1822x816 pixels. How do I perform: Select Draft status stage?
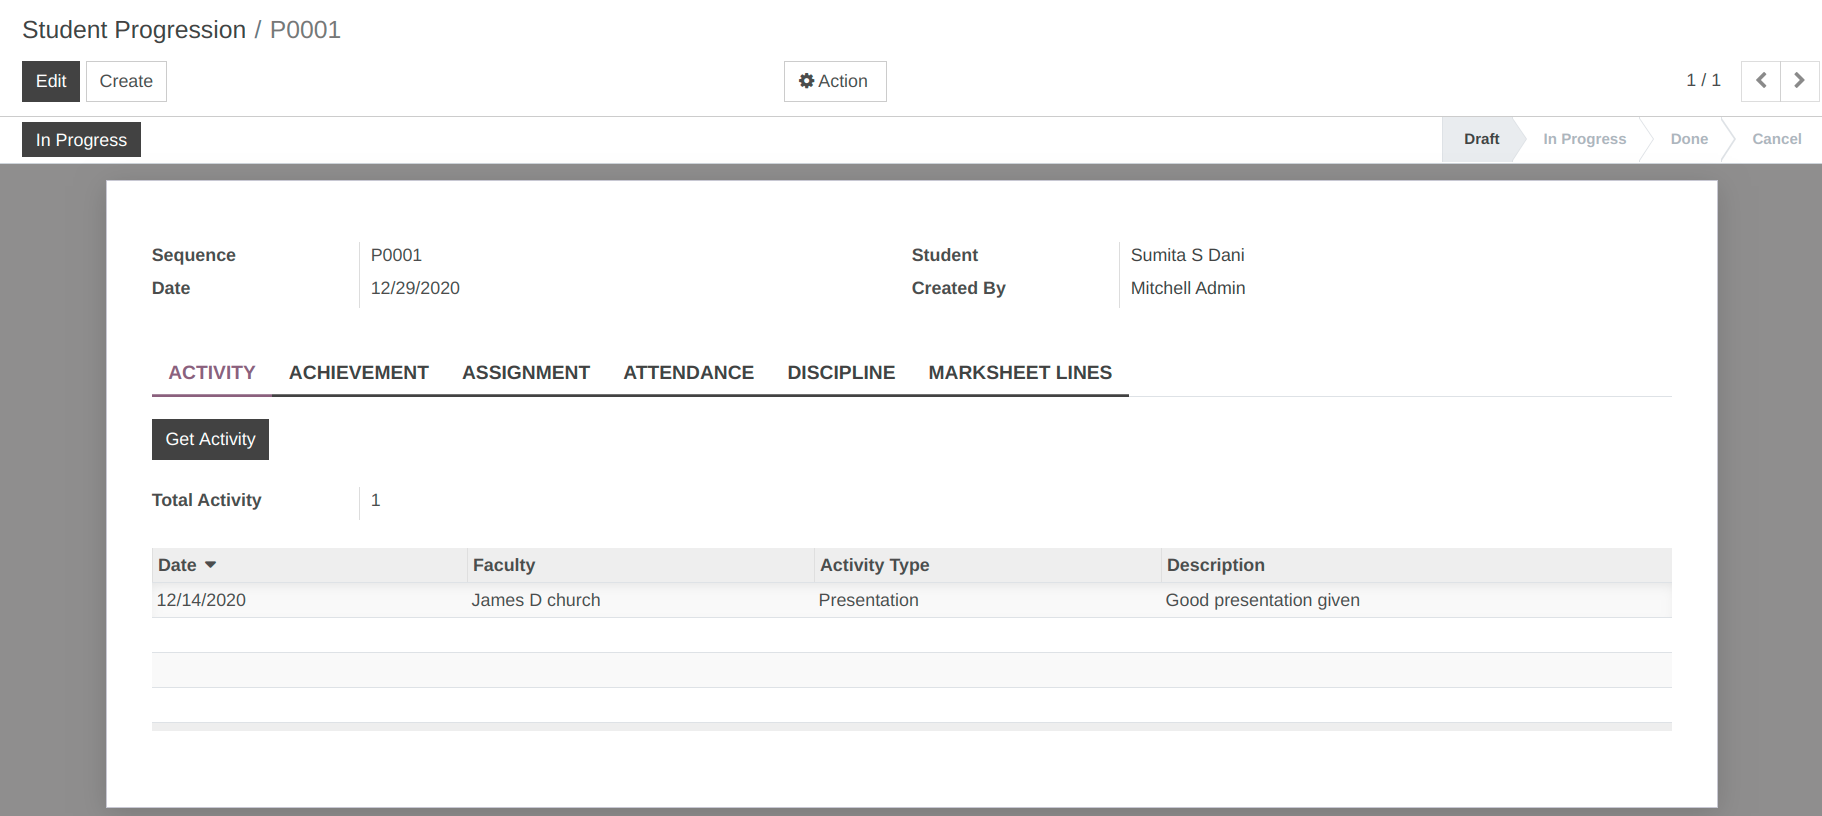point(1481,139)
